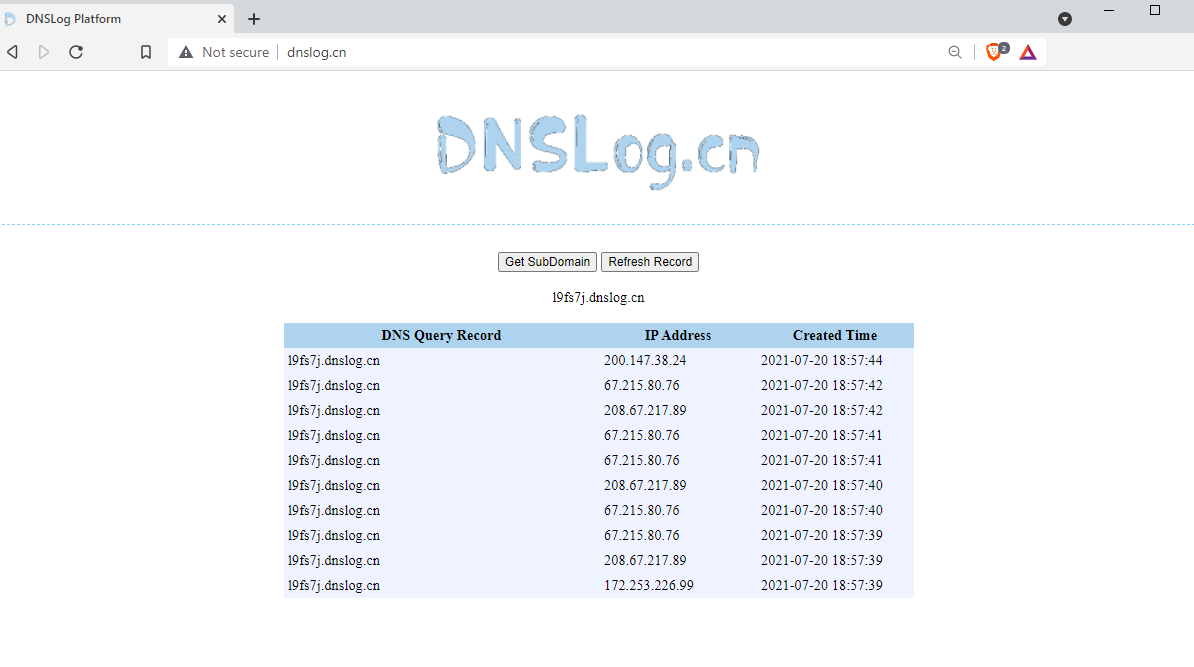The width and height of the screenshot is (1194, 667).
Task: Reload the dnslog.cn page
Action: click(76, 52)
